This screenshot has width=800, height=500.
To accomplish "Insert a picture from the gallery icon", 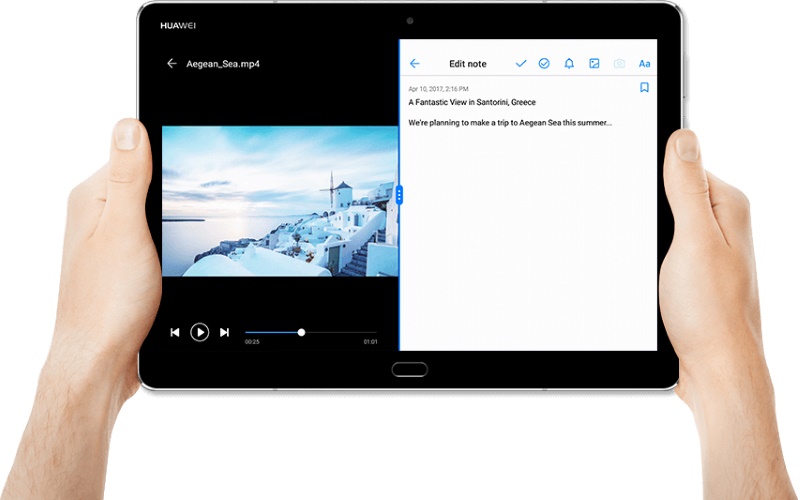I will 594,64.
